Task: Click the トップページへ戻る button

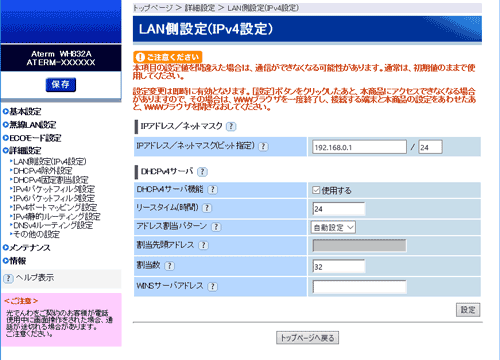Action: (307, 338)
